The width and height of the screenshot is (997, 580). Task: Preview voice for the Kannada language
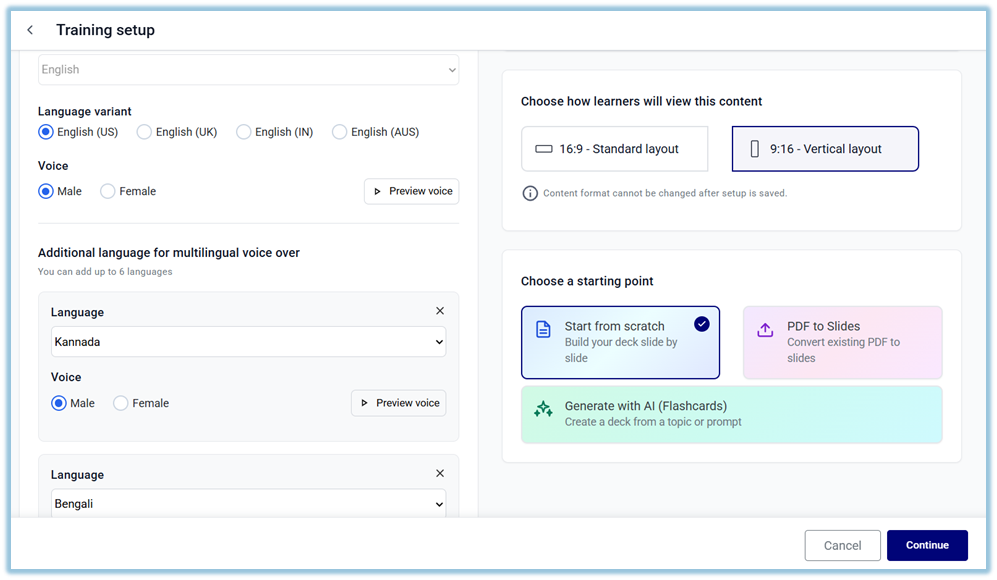coord(398,403)
